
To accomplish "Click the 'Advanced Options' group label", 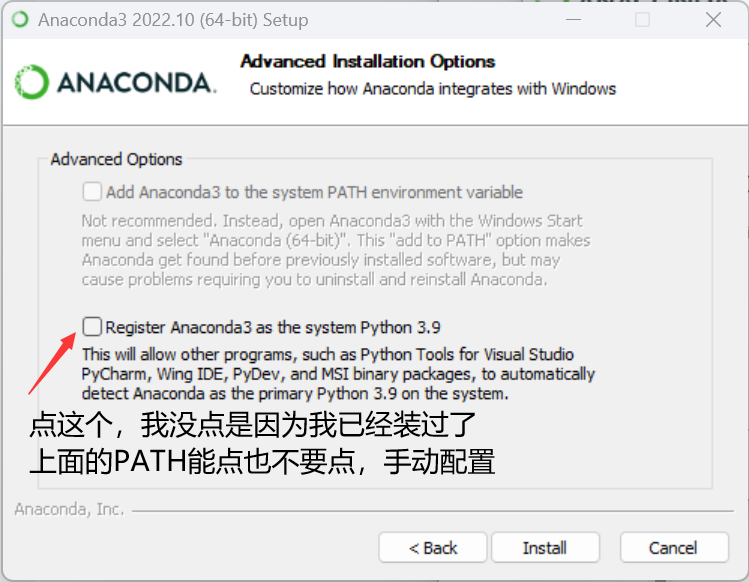I will tap(116, 159).
